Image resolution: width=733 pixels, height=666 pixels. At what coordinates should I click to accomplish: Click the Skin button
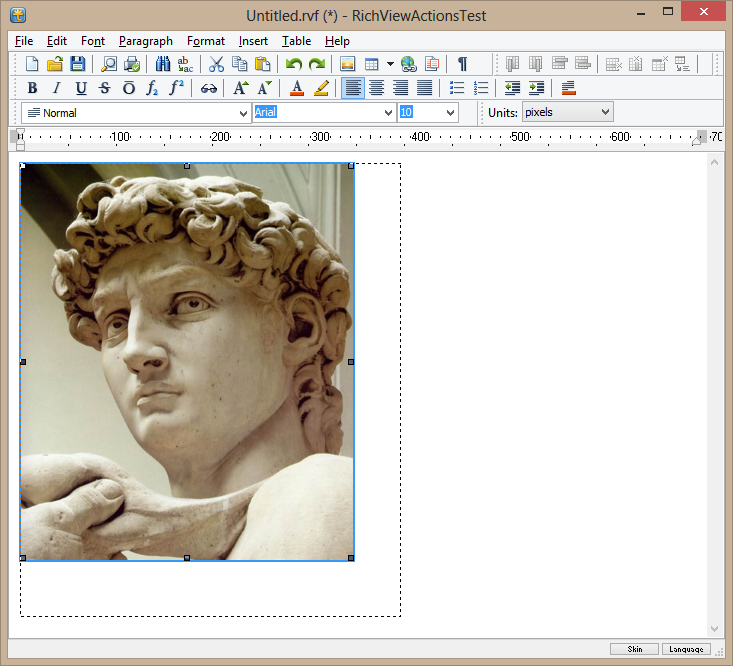[634, 649]
